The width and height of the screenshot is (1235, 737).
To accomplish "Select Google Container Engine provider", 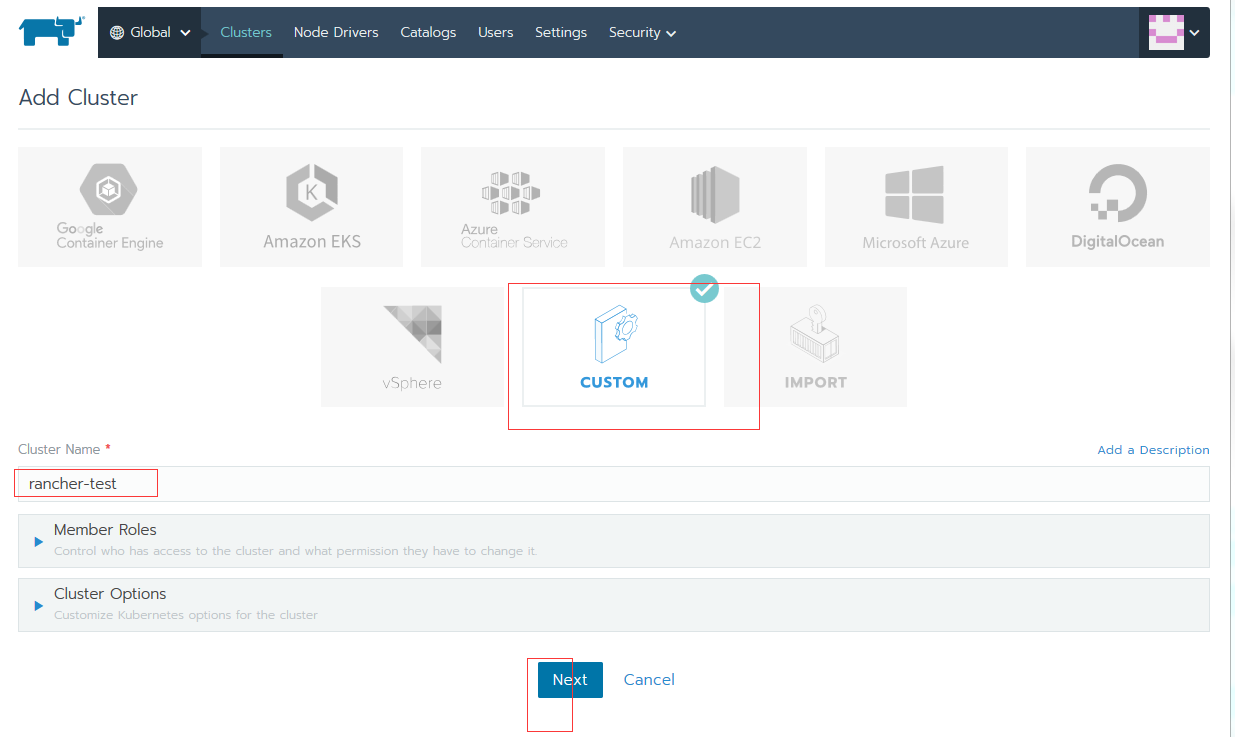I will click(x=110, y=207).
